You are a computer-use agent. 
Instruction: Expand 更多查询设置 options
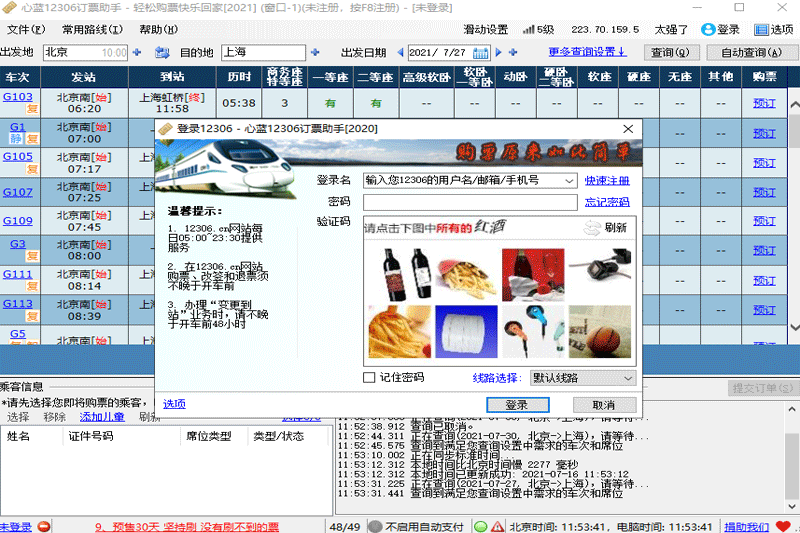click(x=587, y=52)
